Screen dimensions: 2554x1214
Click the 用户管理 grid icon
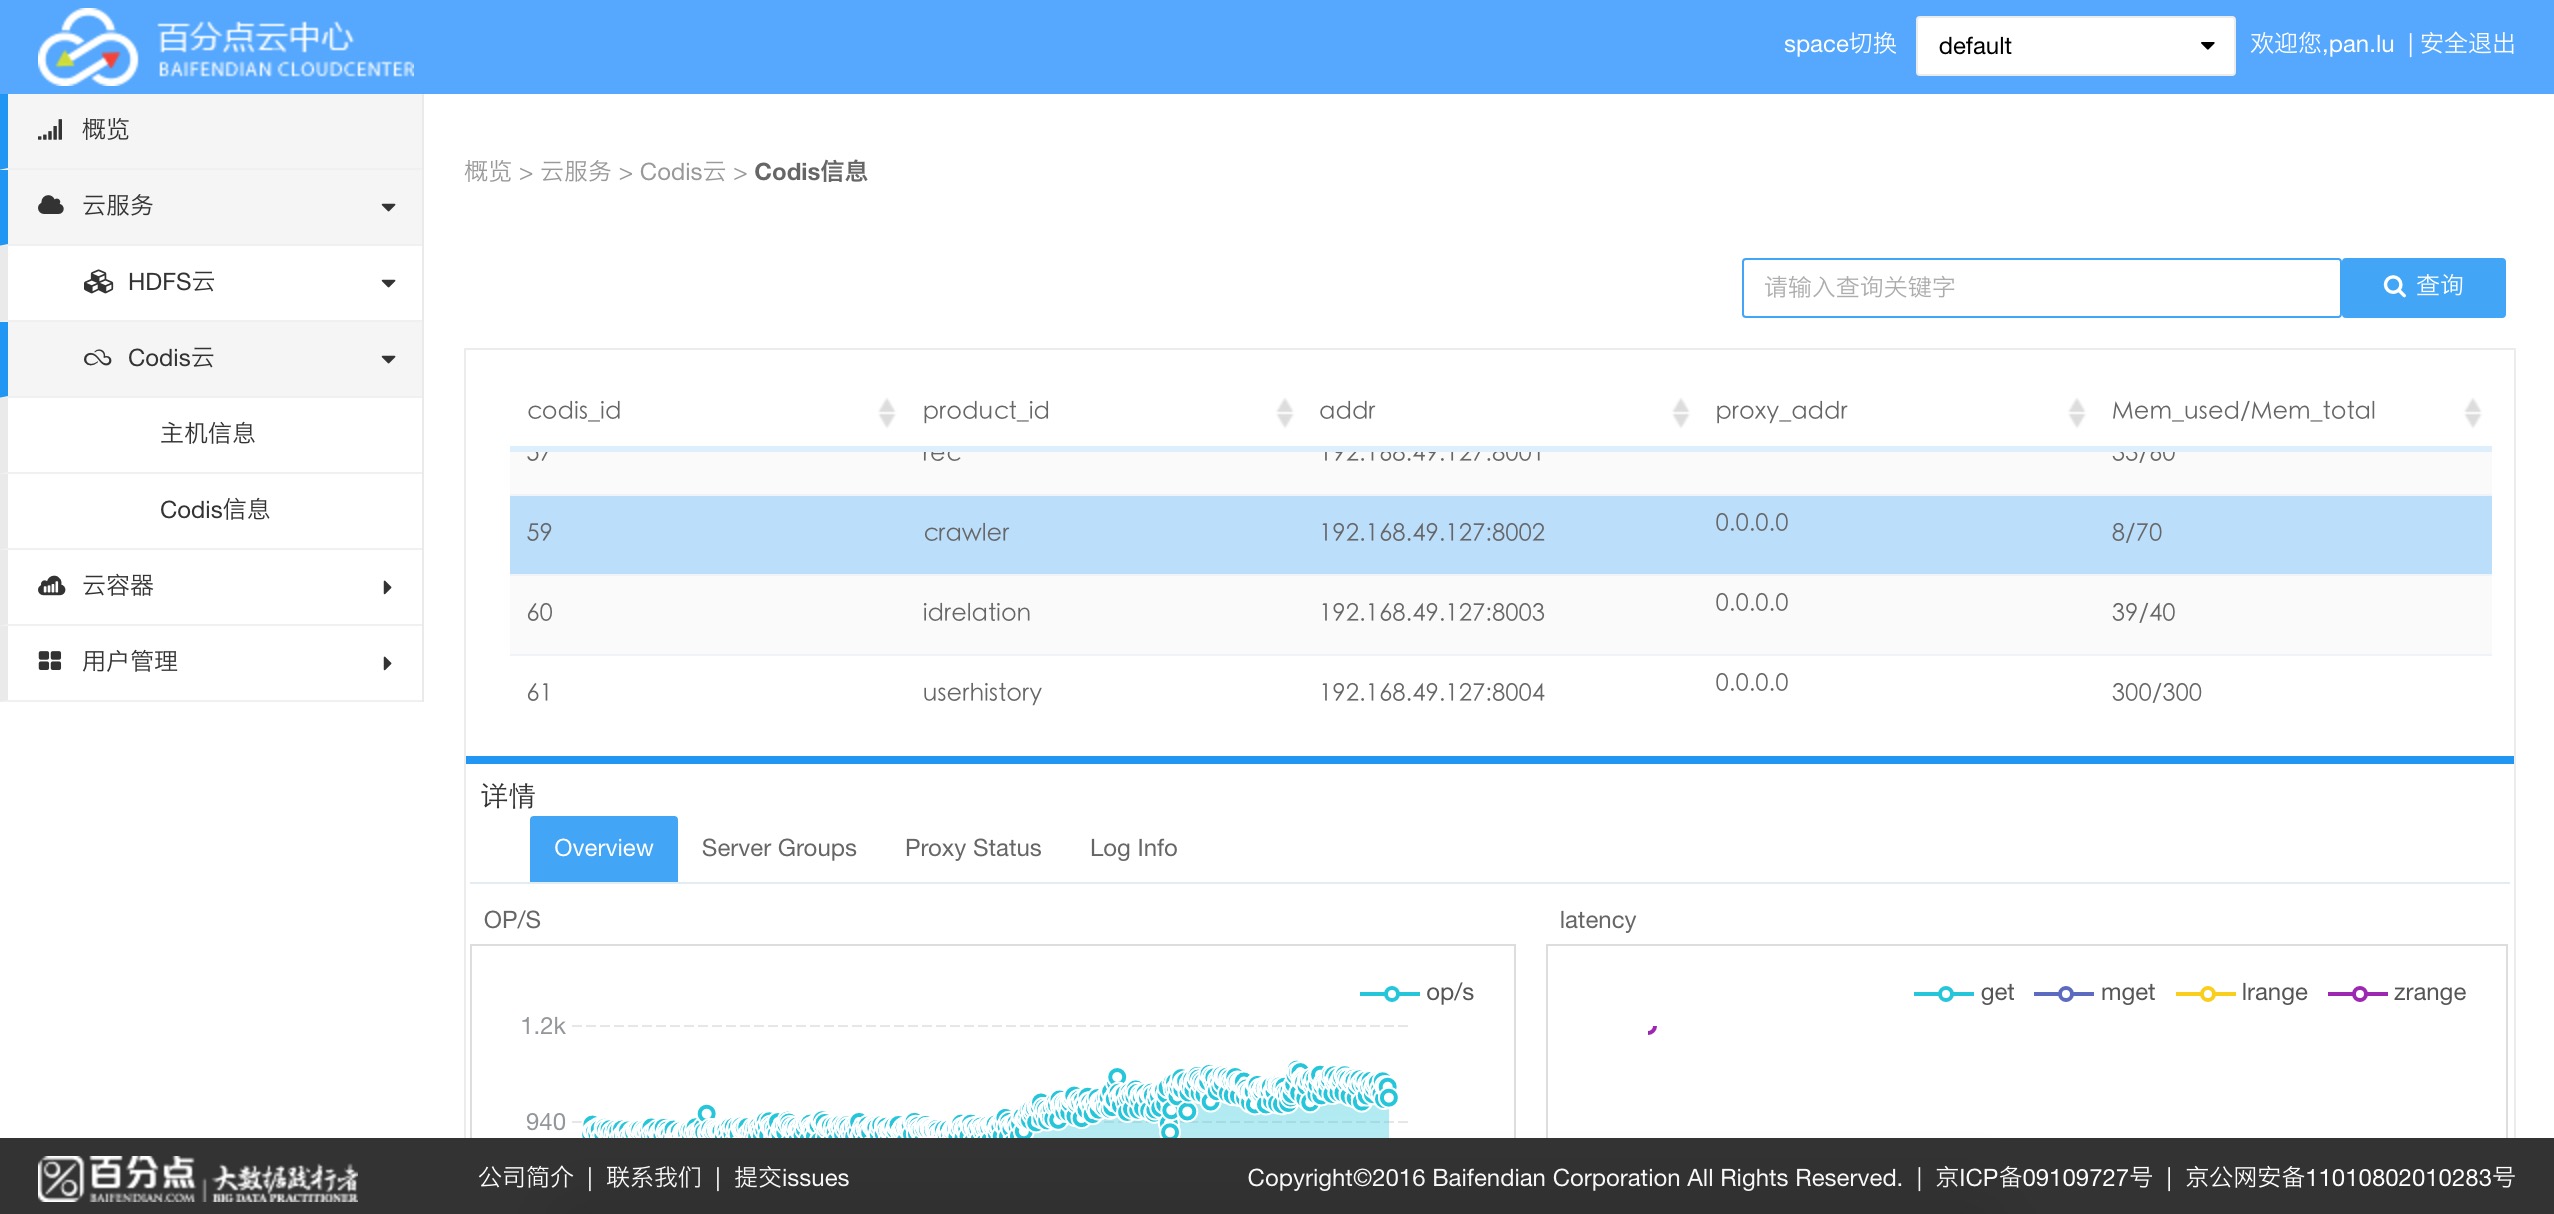[x=50, y=661]
